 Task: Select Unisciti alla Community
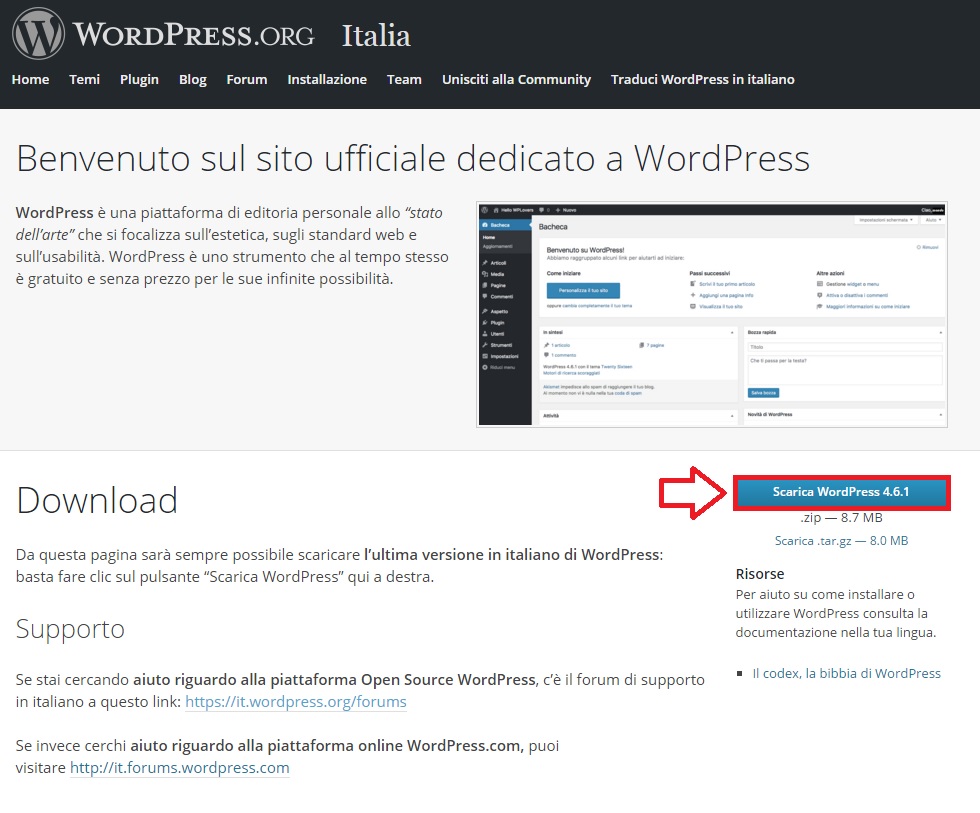(x=516, y=80)
